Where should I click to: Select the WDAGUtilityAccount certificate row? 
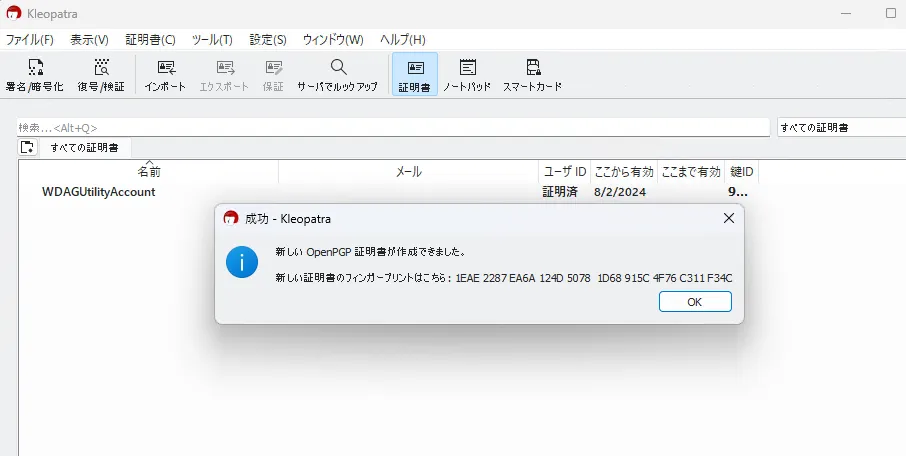pos(388,192)
